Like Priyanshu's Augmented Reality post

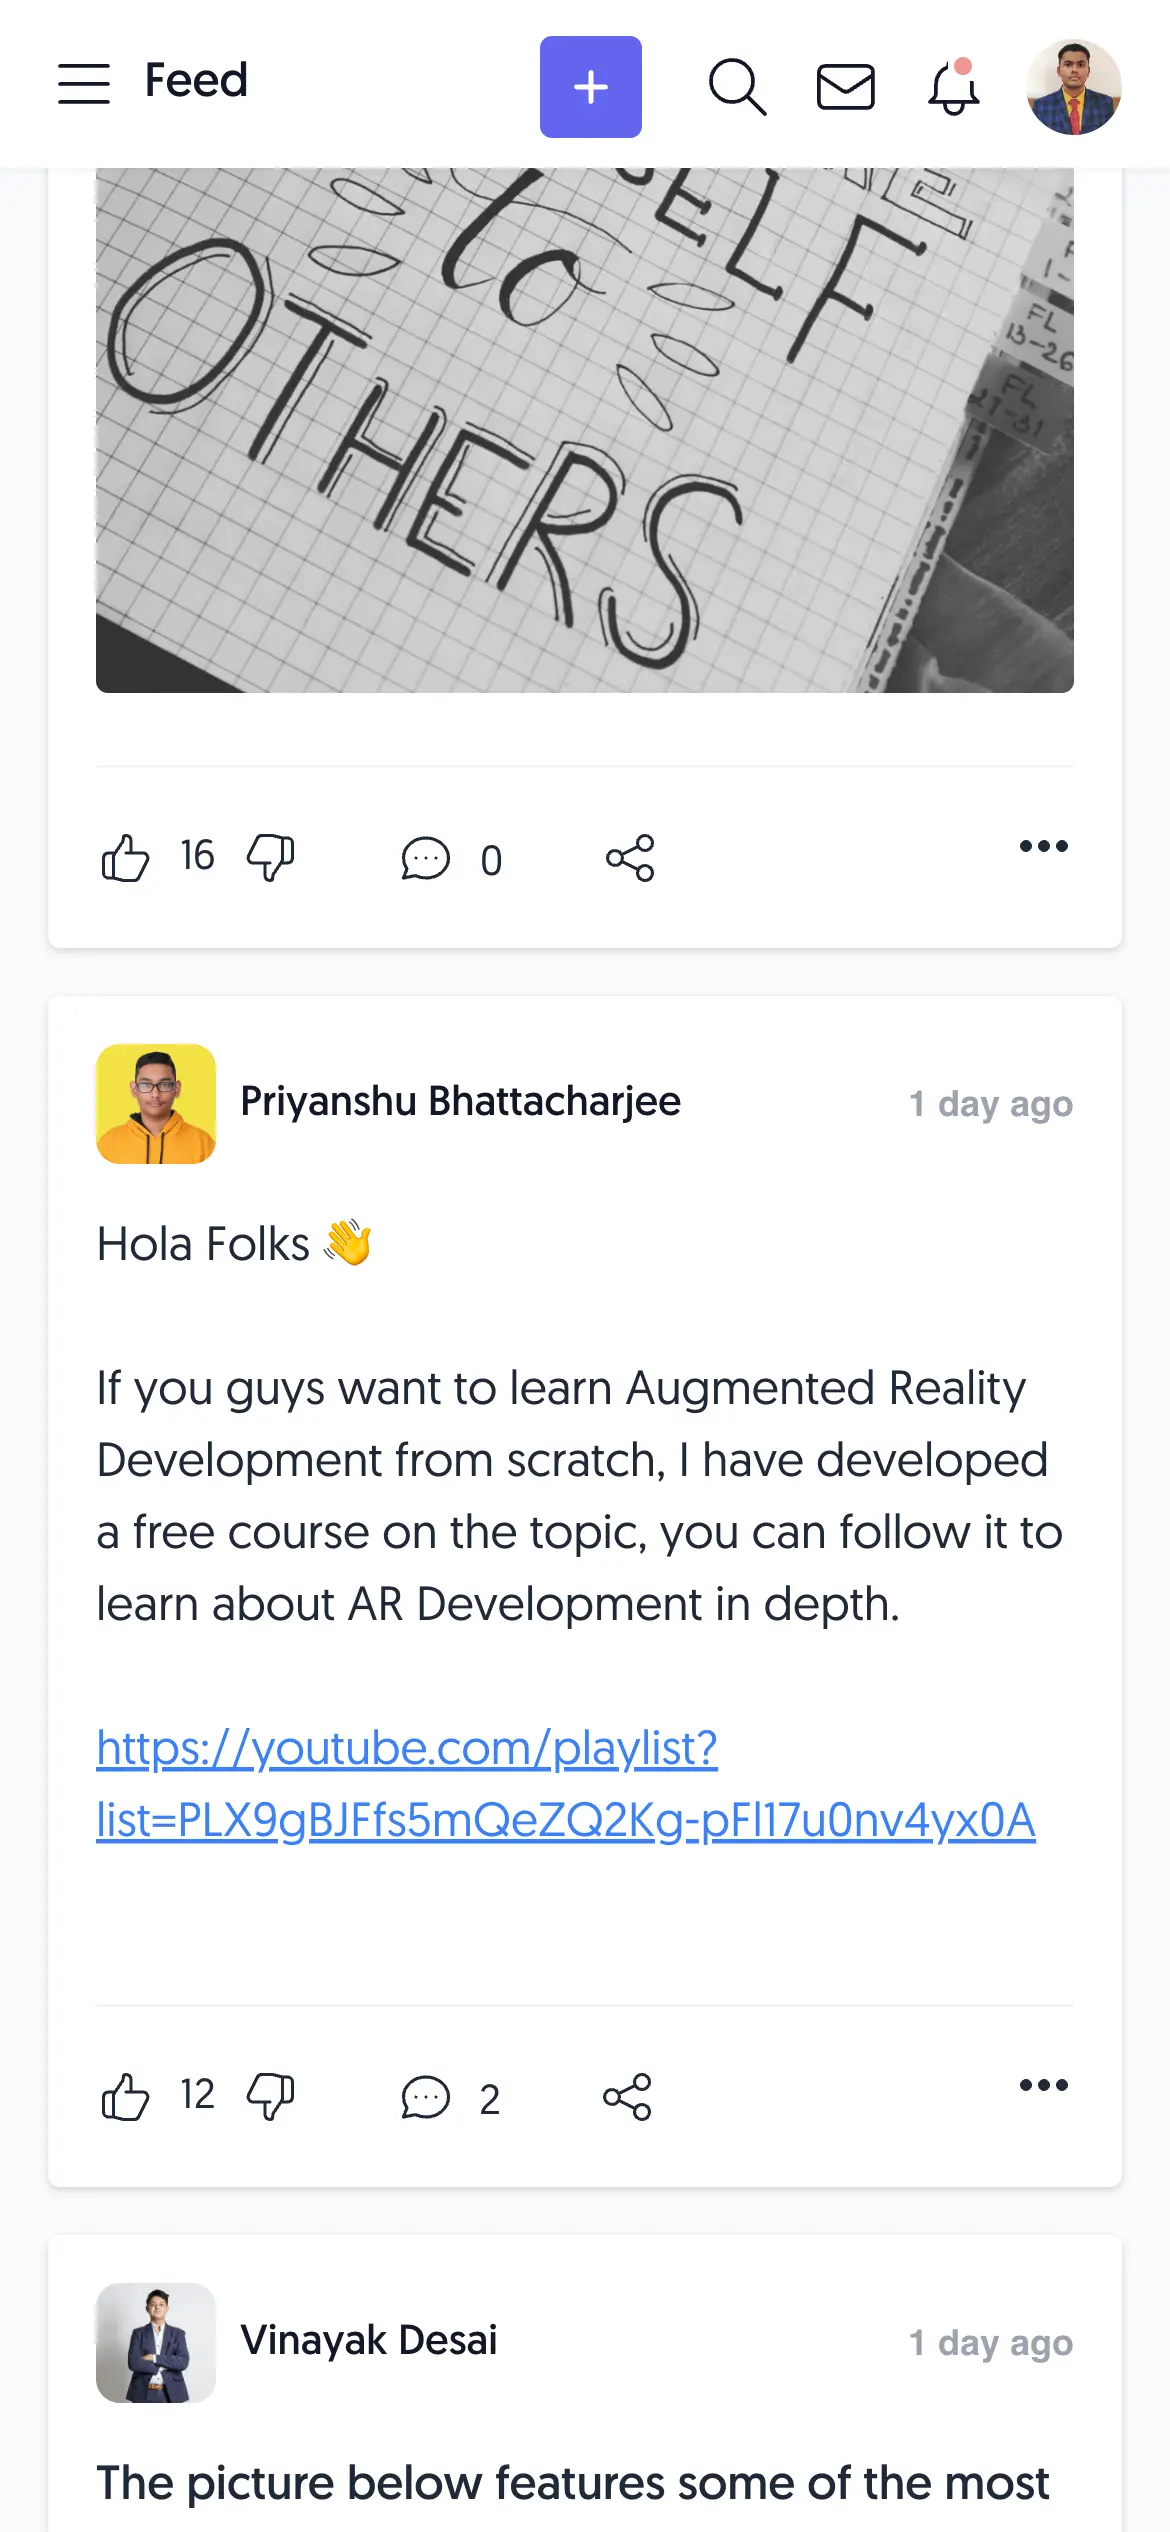(126, 2097)
